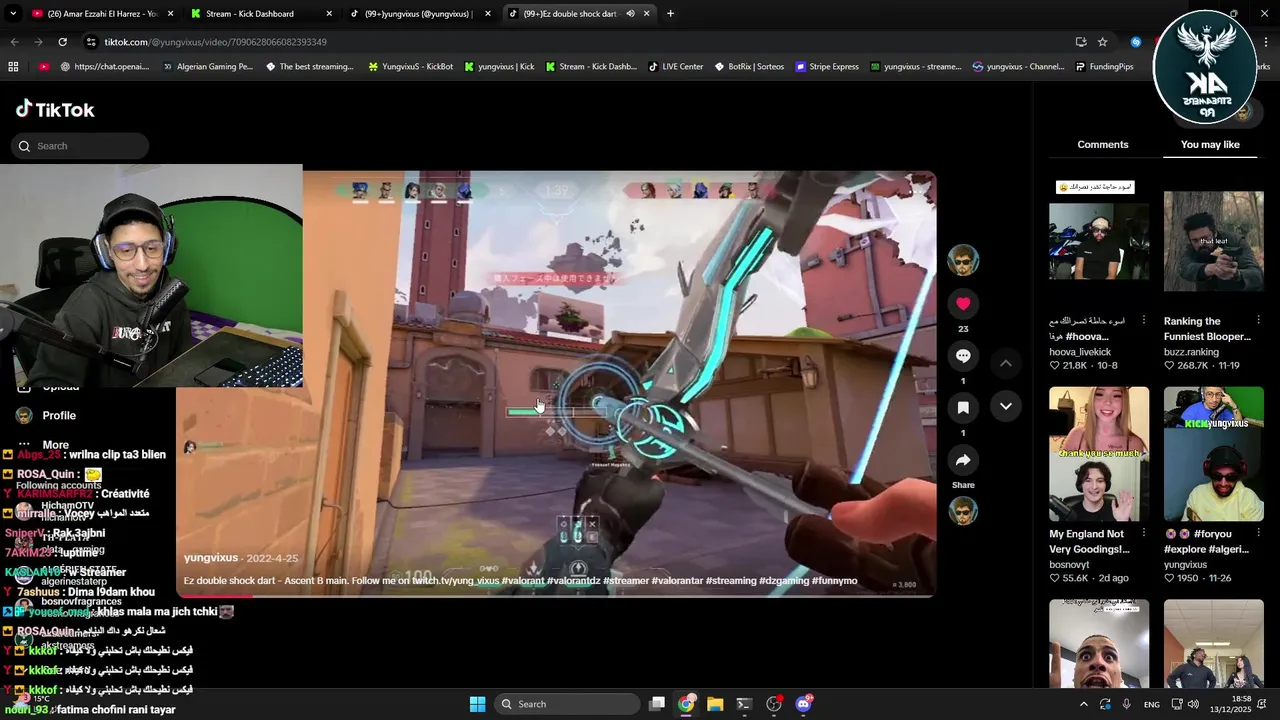Open Ranking the Funniest Blooper video thumbnail
The height and width of the screenshot is (720, 1280).
(1214, 241)
